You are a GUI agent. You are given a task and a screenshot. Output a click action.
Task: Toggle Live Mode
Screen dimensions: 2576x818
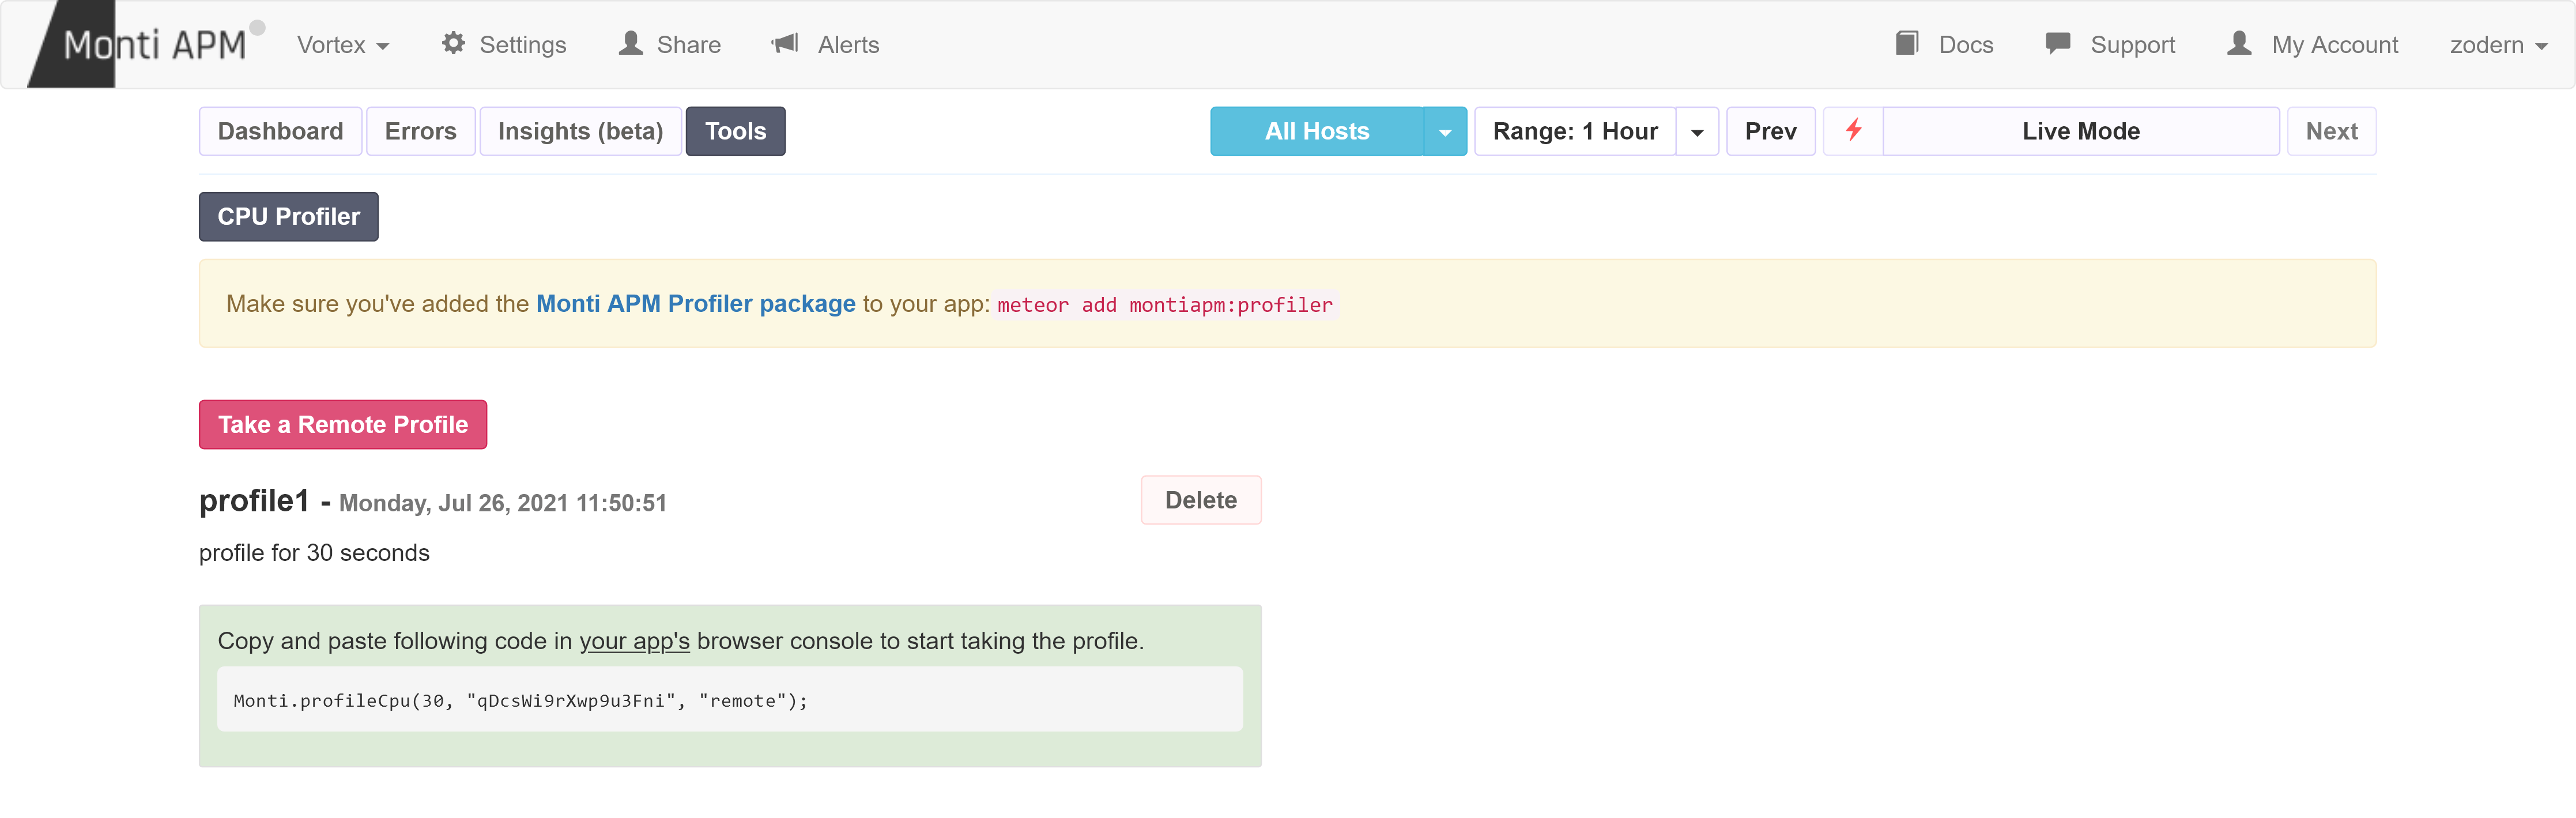[2080, 131]
